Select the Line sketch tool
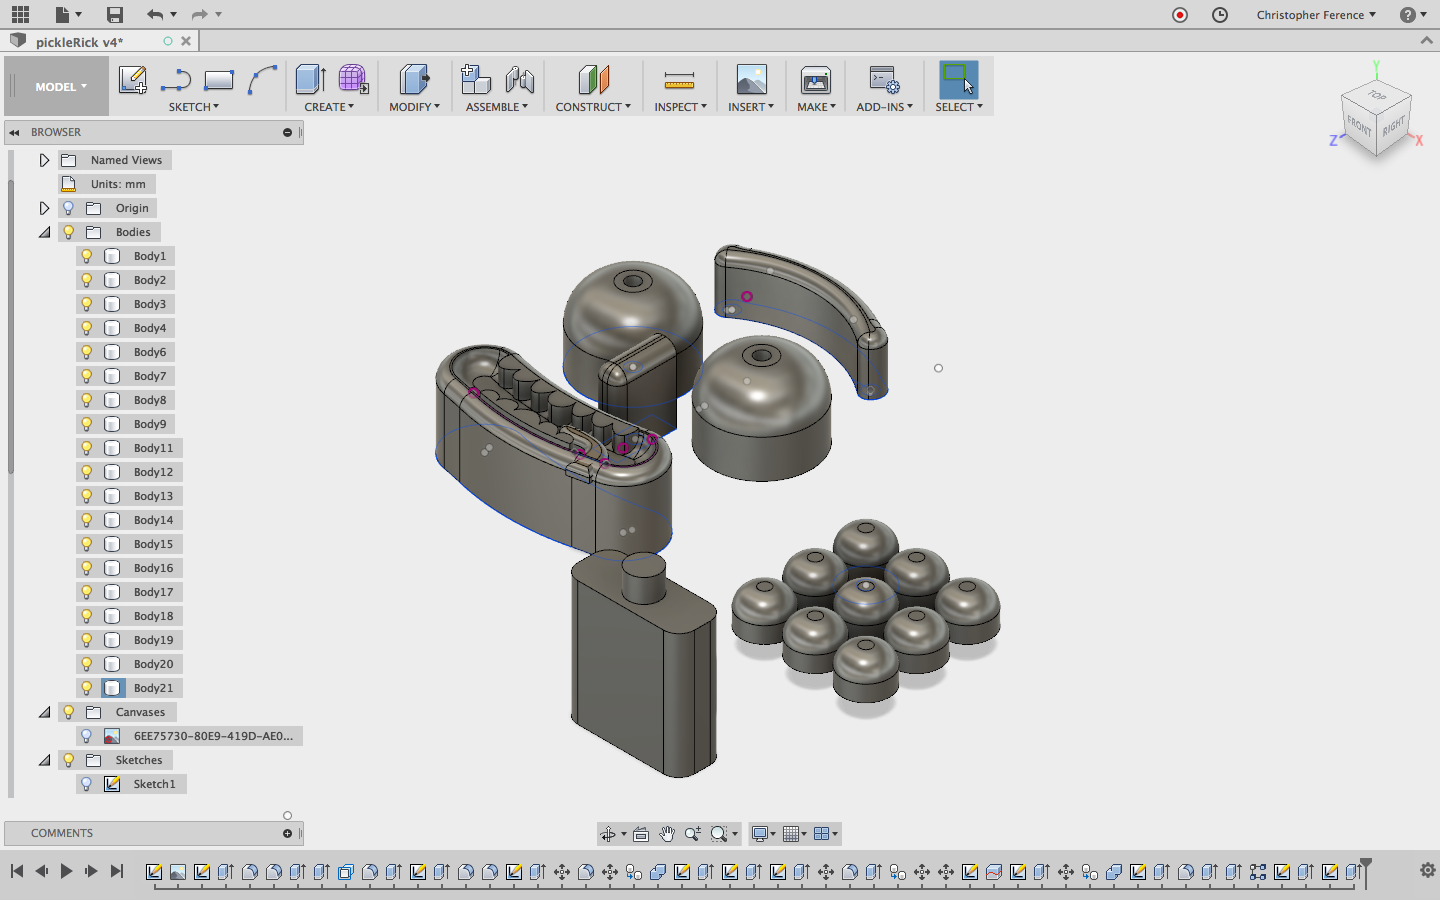Screen dimensions: 1440x900 [176, 80]
